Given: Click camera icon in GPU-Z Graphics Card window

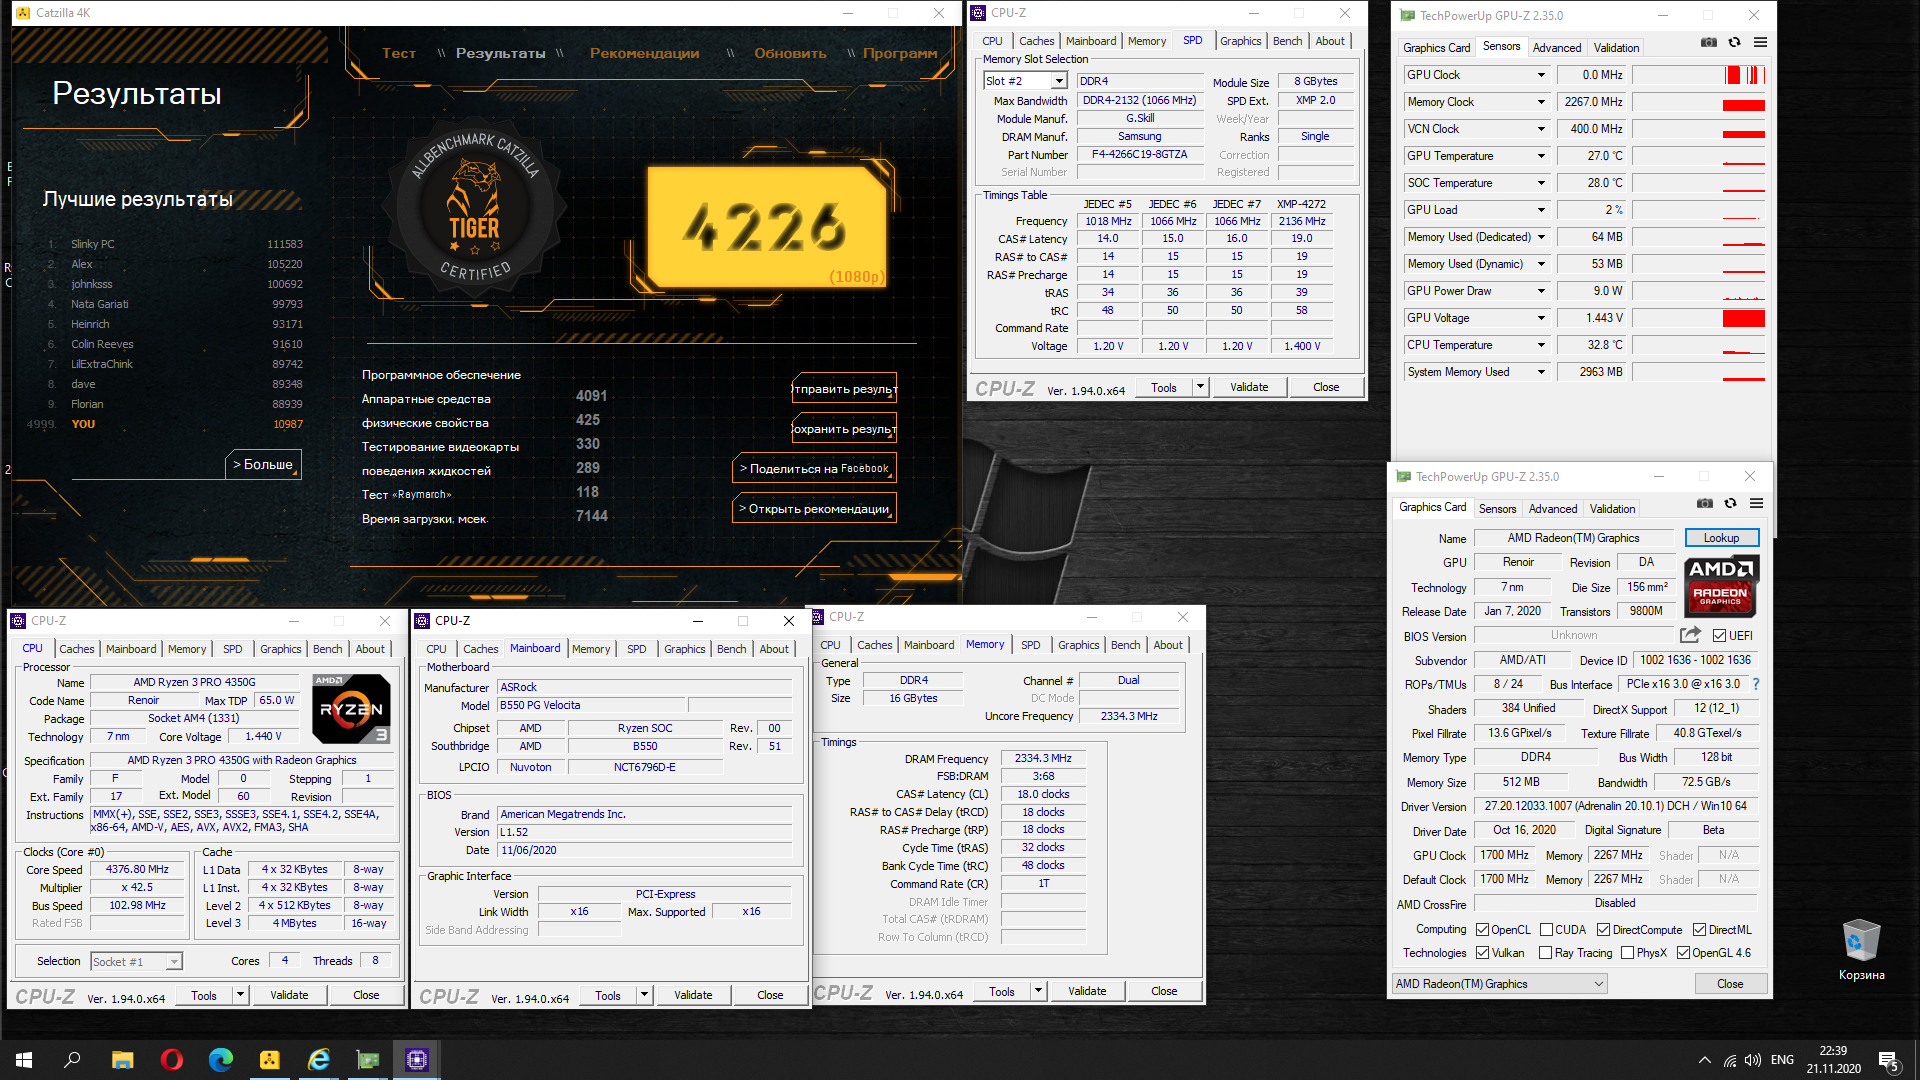Looking at the screenshot, I should (x=1705, y=503).
